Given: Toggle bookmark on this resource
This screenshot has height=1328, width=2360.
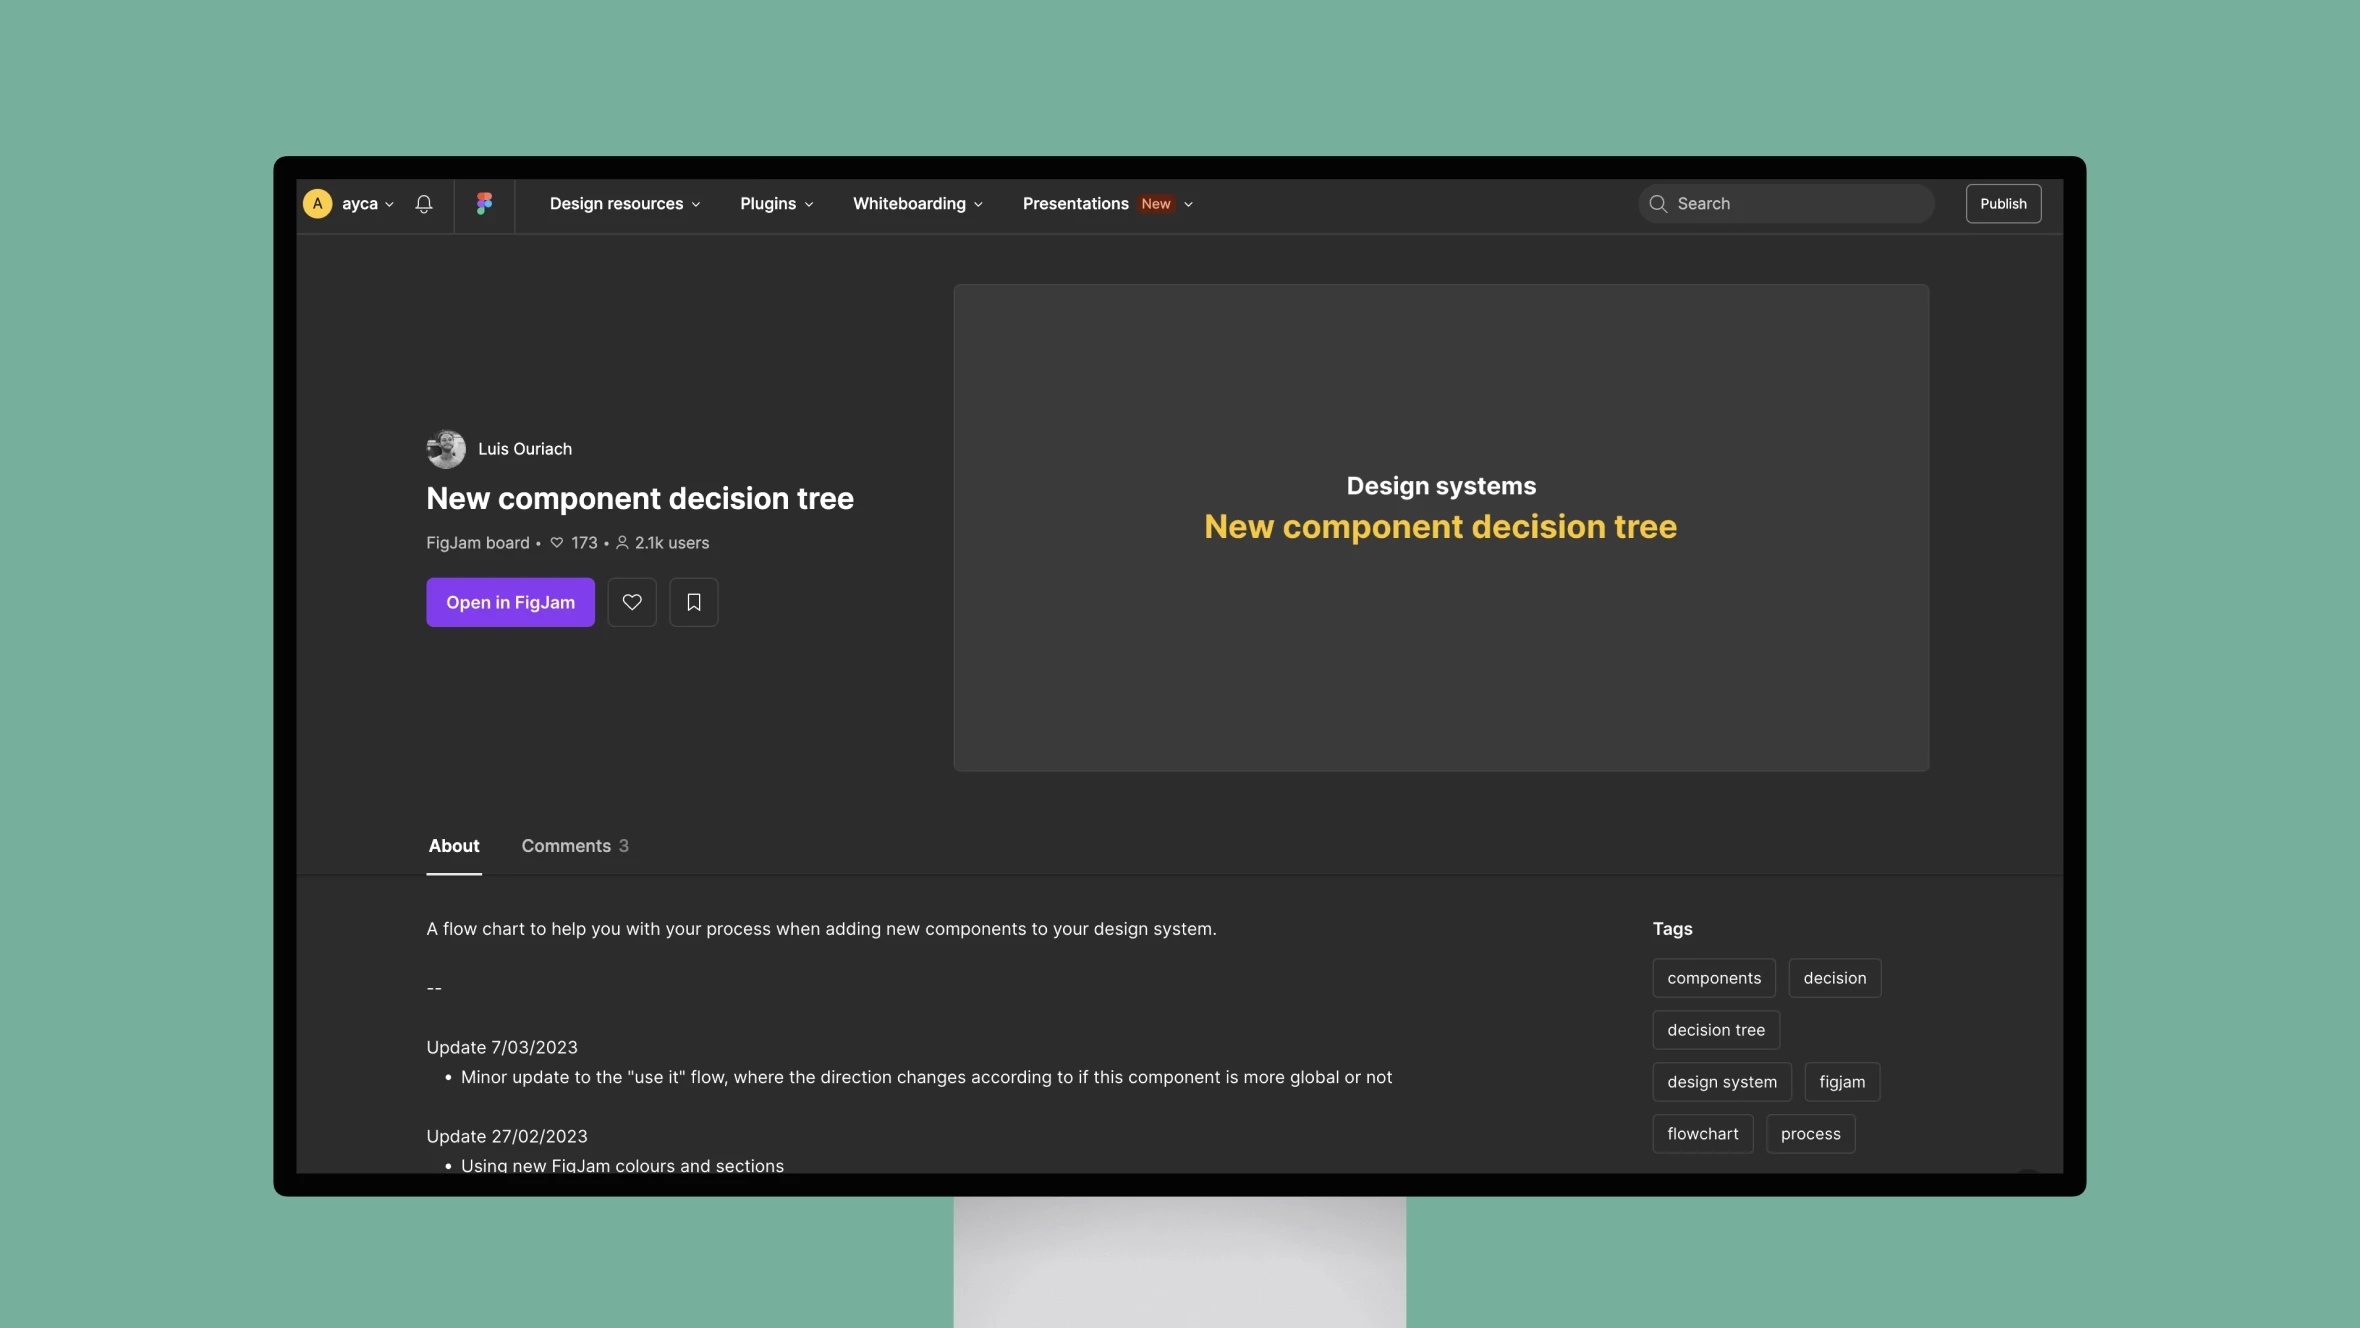Looking at the screenshot, I should click(694, 602).
